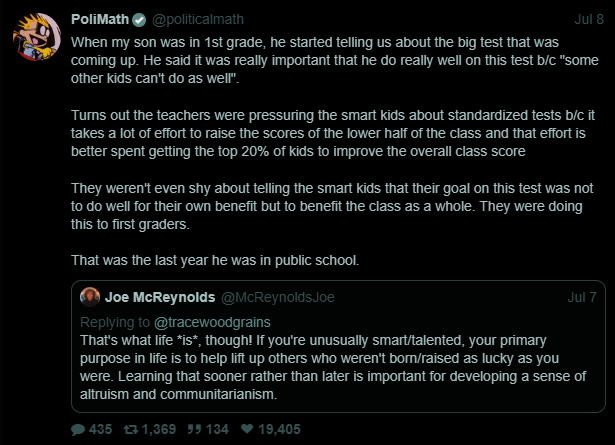Click the verified checkmark badge
Screen dimensions: 615x445
point(139,20)
